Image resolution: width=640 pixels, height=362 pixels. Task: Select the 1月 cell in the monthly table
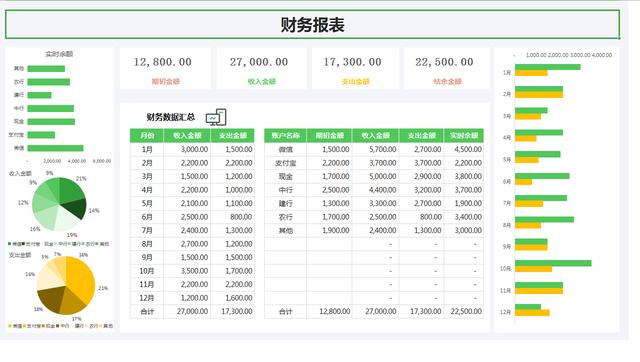(147, 149)
